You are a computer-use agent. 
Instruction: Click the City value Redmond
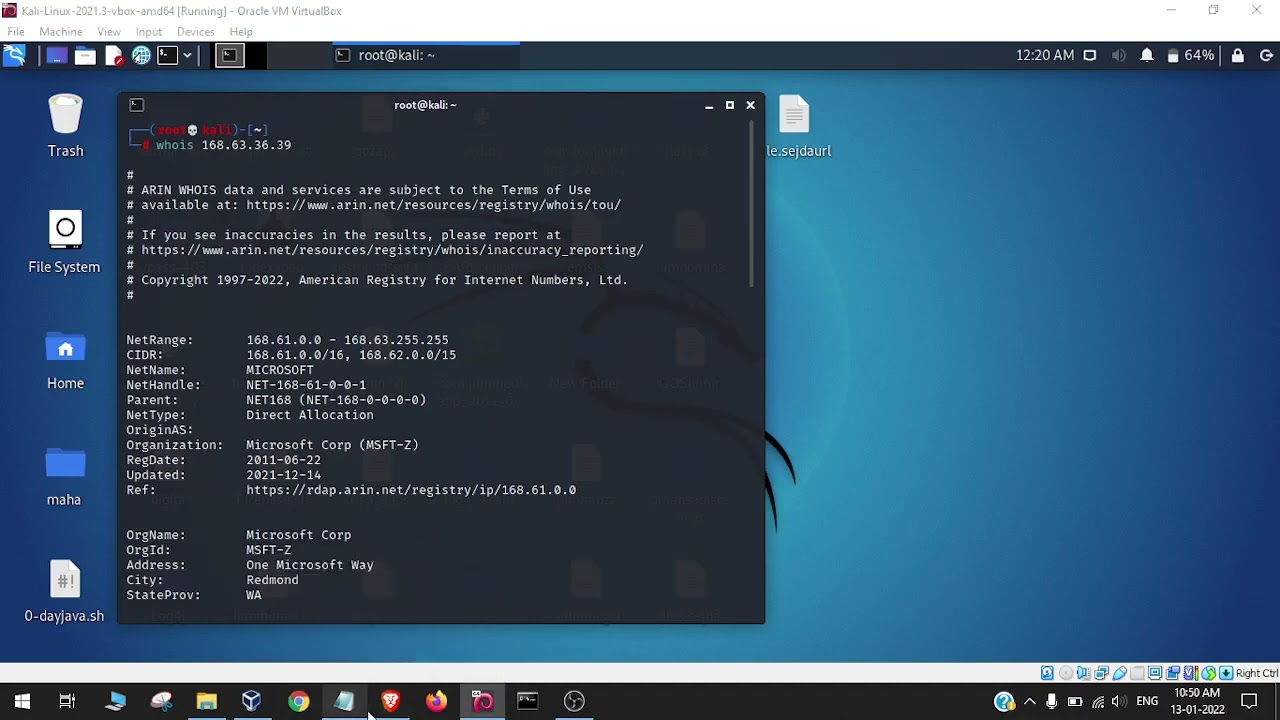272,580
